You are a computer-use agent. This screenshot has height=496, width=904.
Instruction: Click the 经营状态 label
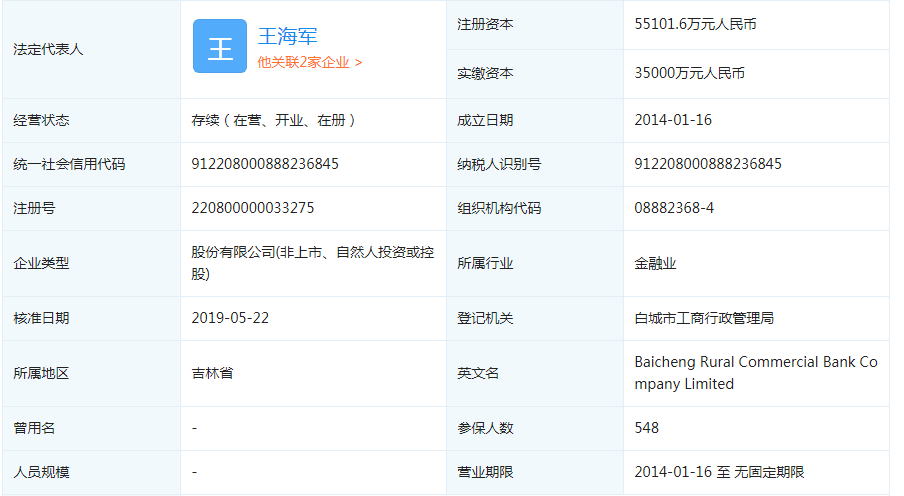(41, 120)
